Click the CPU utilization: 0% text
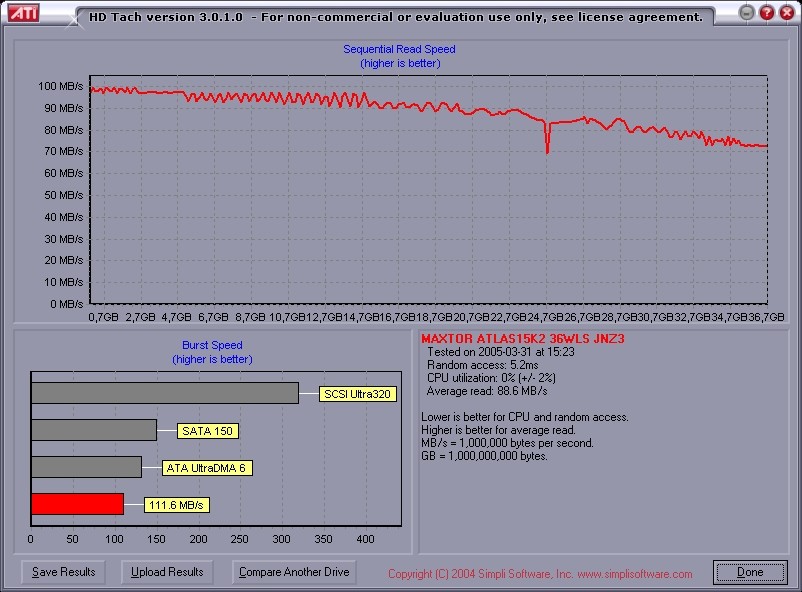This screenshot has width=802, height=592. point(491,378)
